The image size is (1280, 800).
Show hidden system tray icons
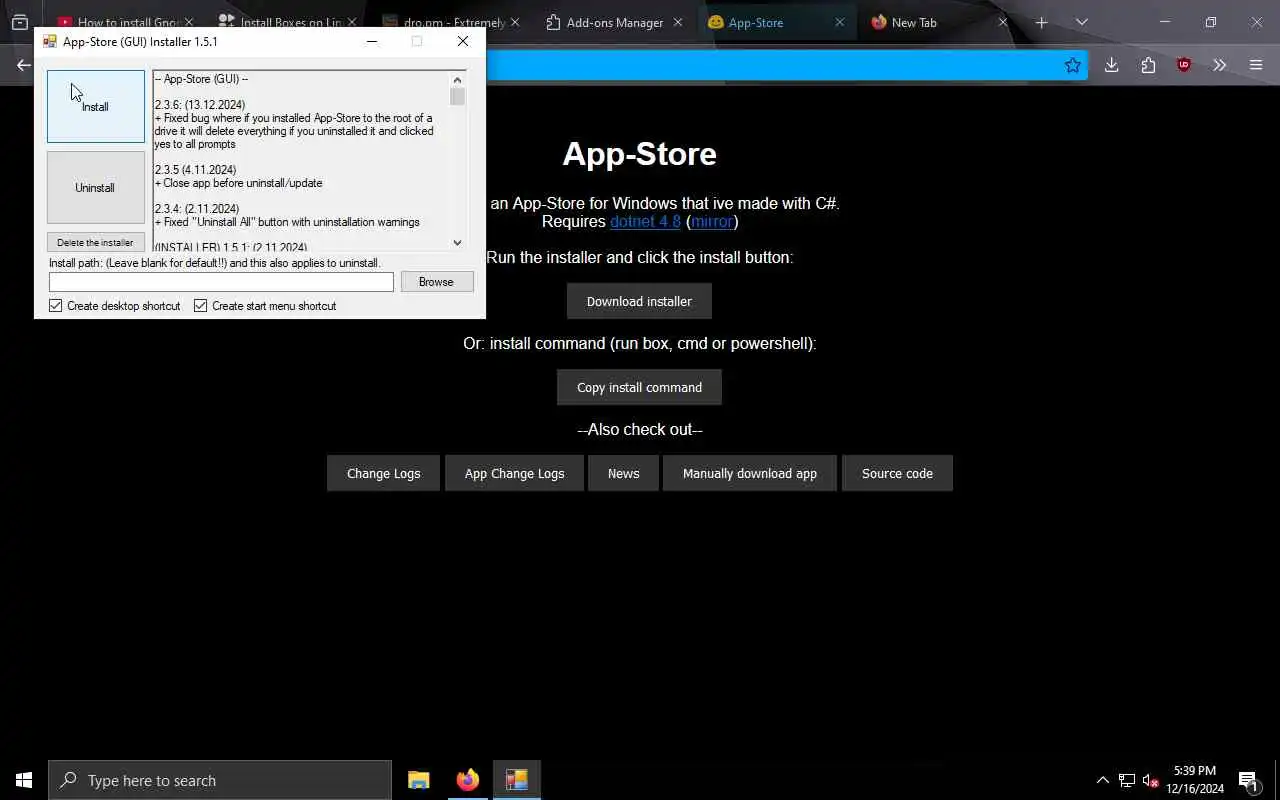[1103, 780]
